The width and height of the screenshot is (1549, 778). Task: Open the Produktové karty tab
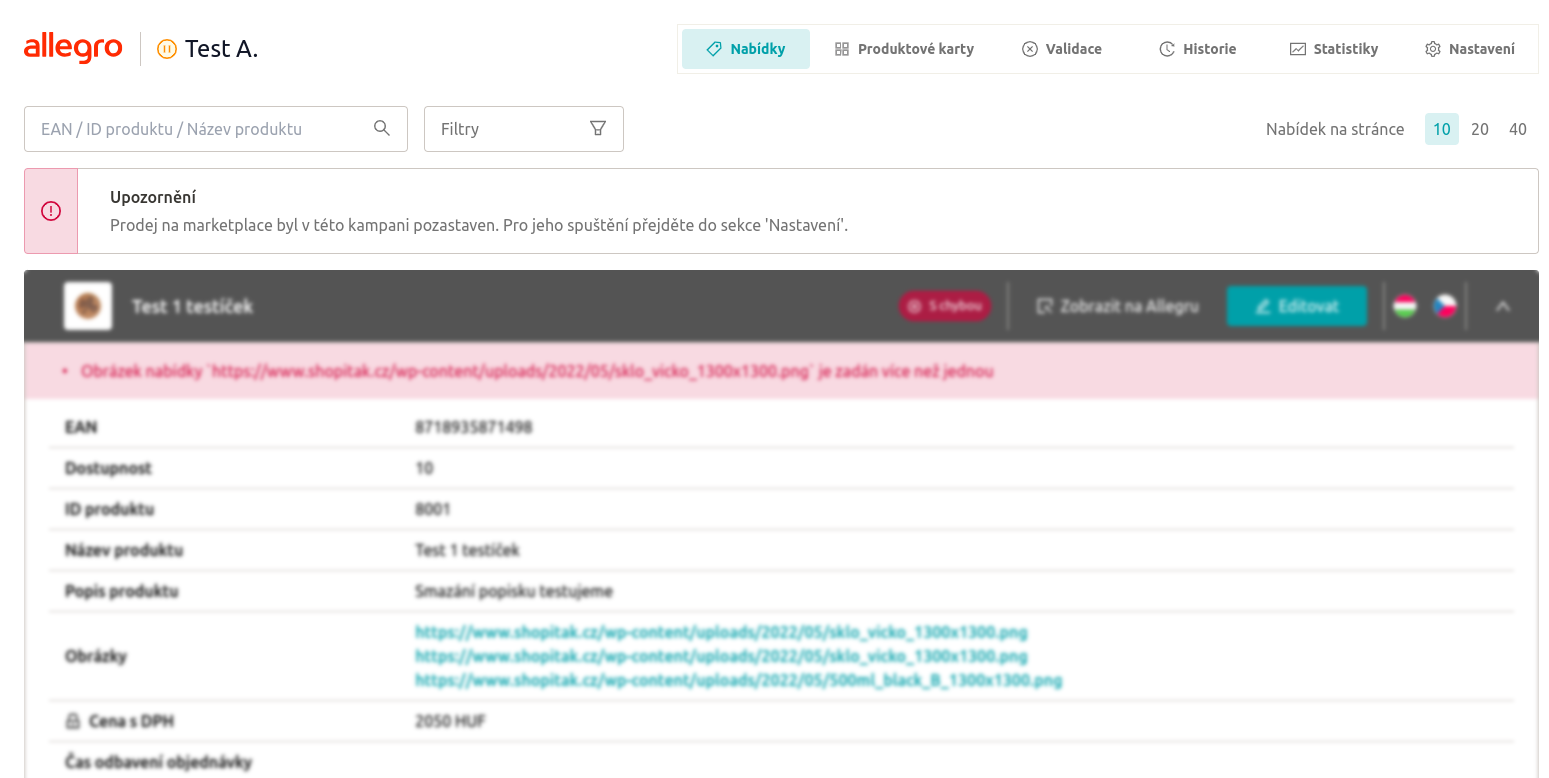pyautogui.click(x=904, y=49)
